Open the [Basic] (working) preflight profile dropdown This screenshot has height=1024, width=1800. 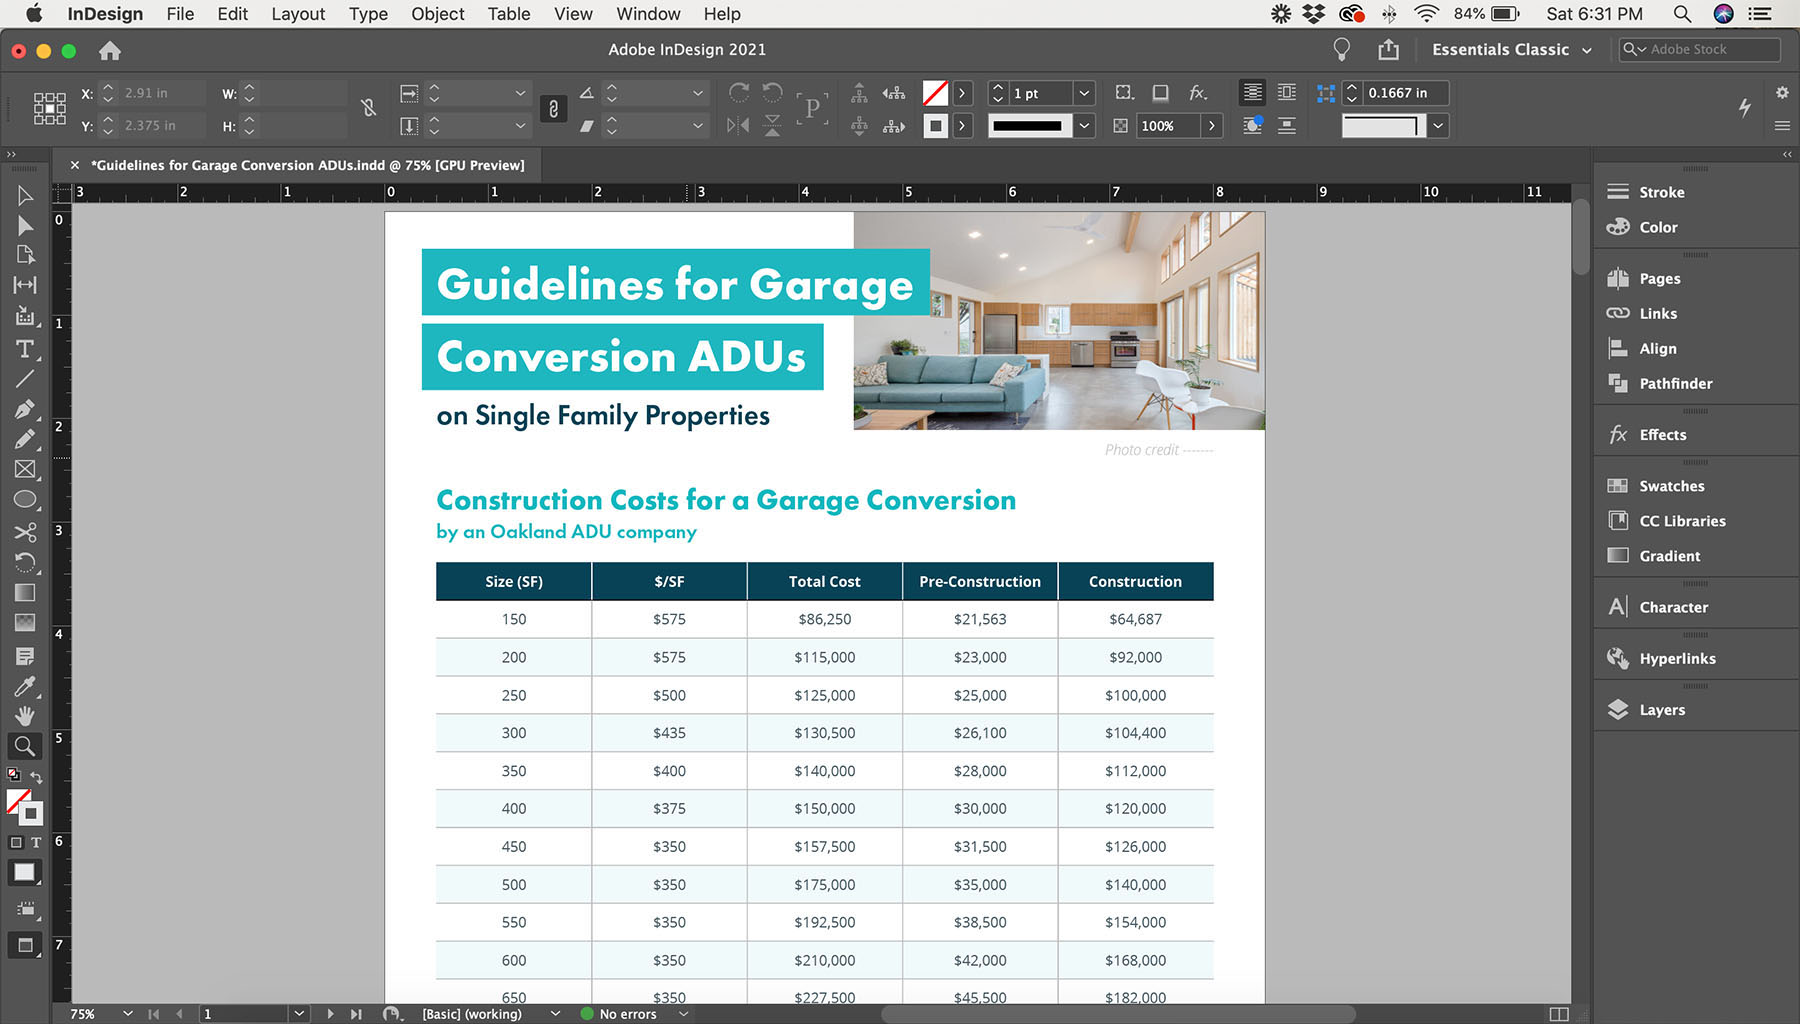(x=555, y=1014)
